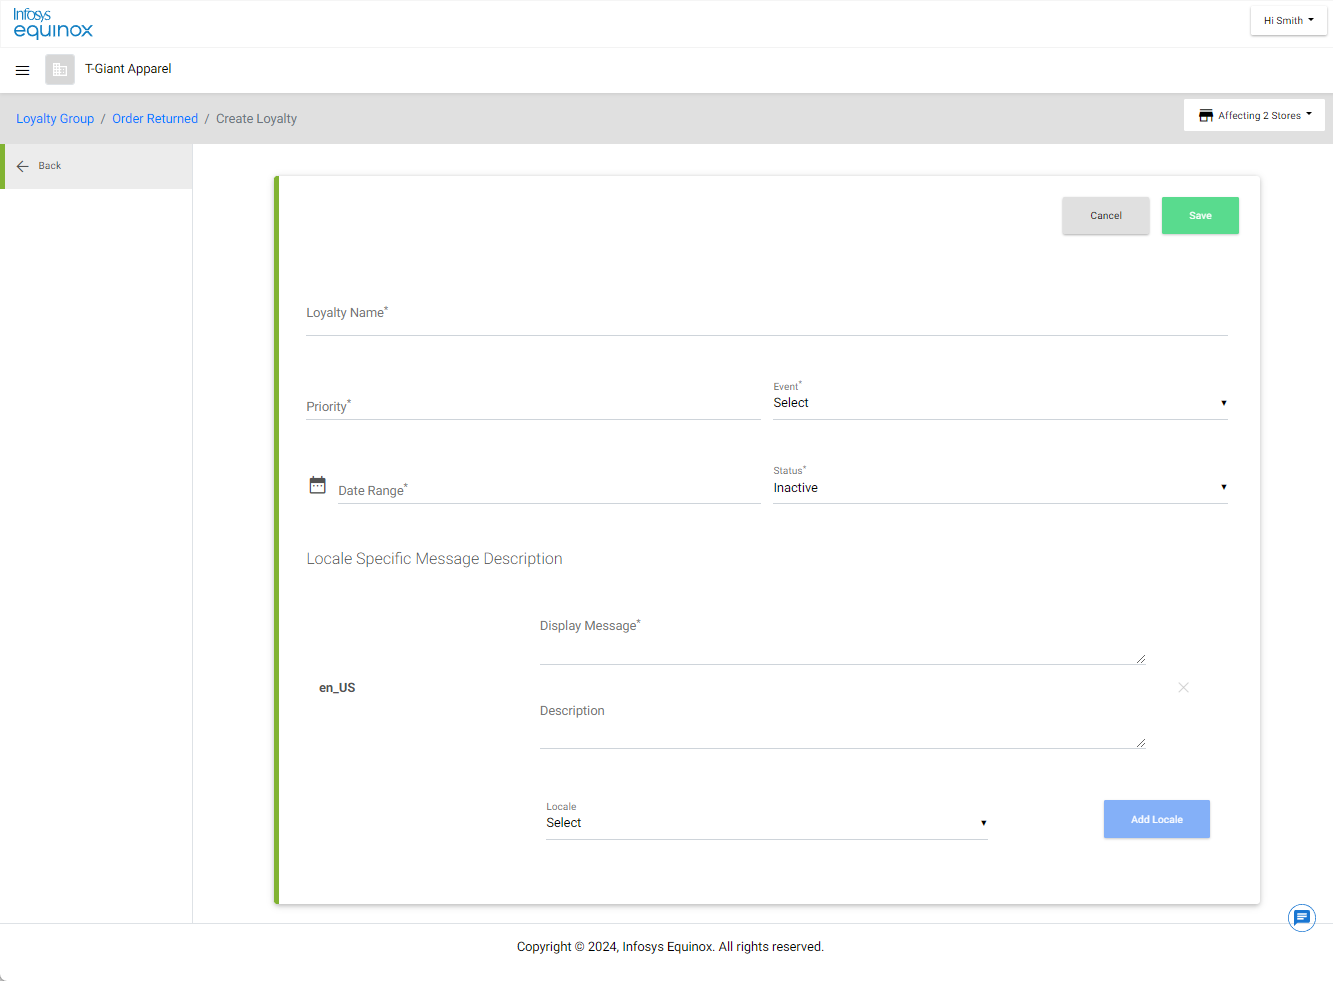This screenshot has height=981, width=1333.
Task: Open the hamburger navigation menu
Action: click(x=22, y=70)
